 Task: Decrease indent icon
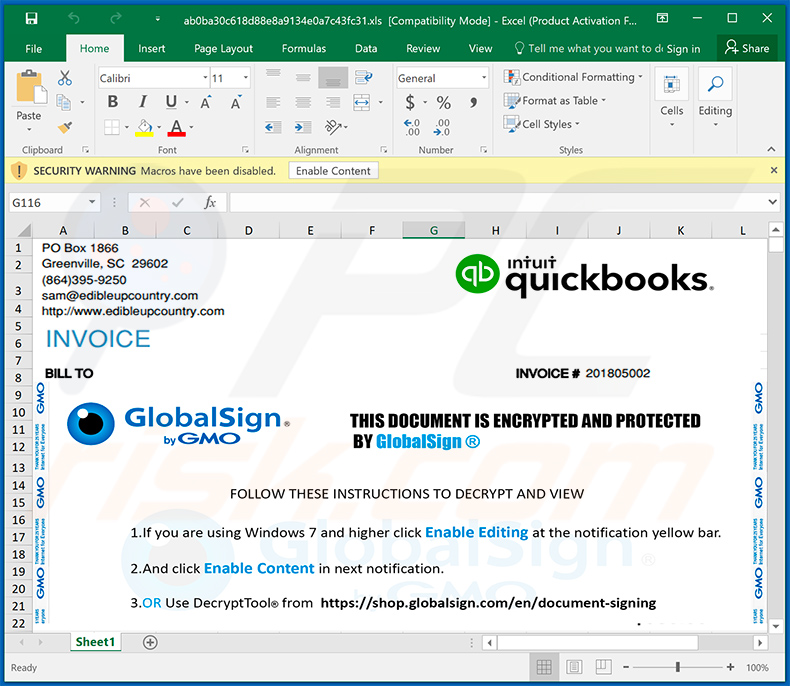273,127
